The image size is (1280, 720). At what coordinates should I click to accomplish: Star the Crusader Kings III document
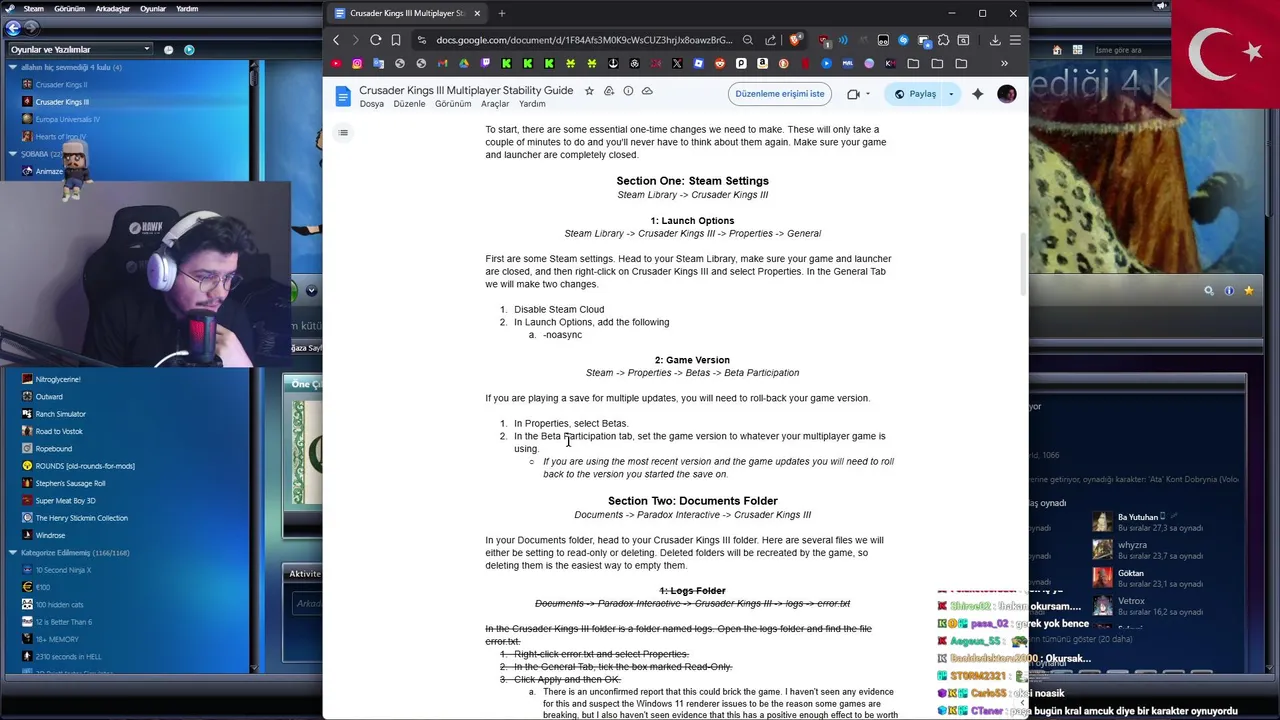click(x=589, y=91)
